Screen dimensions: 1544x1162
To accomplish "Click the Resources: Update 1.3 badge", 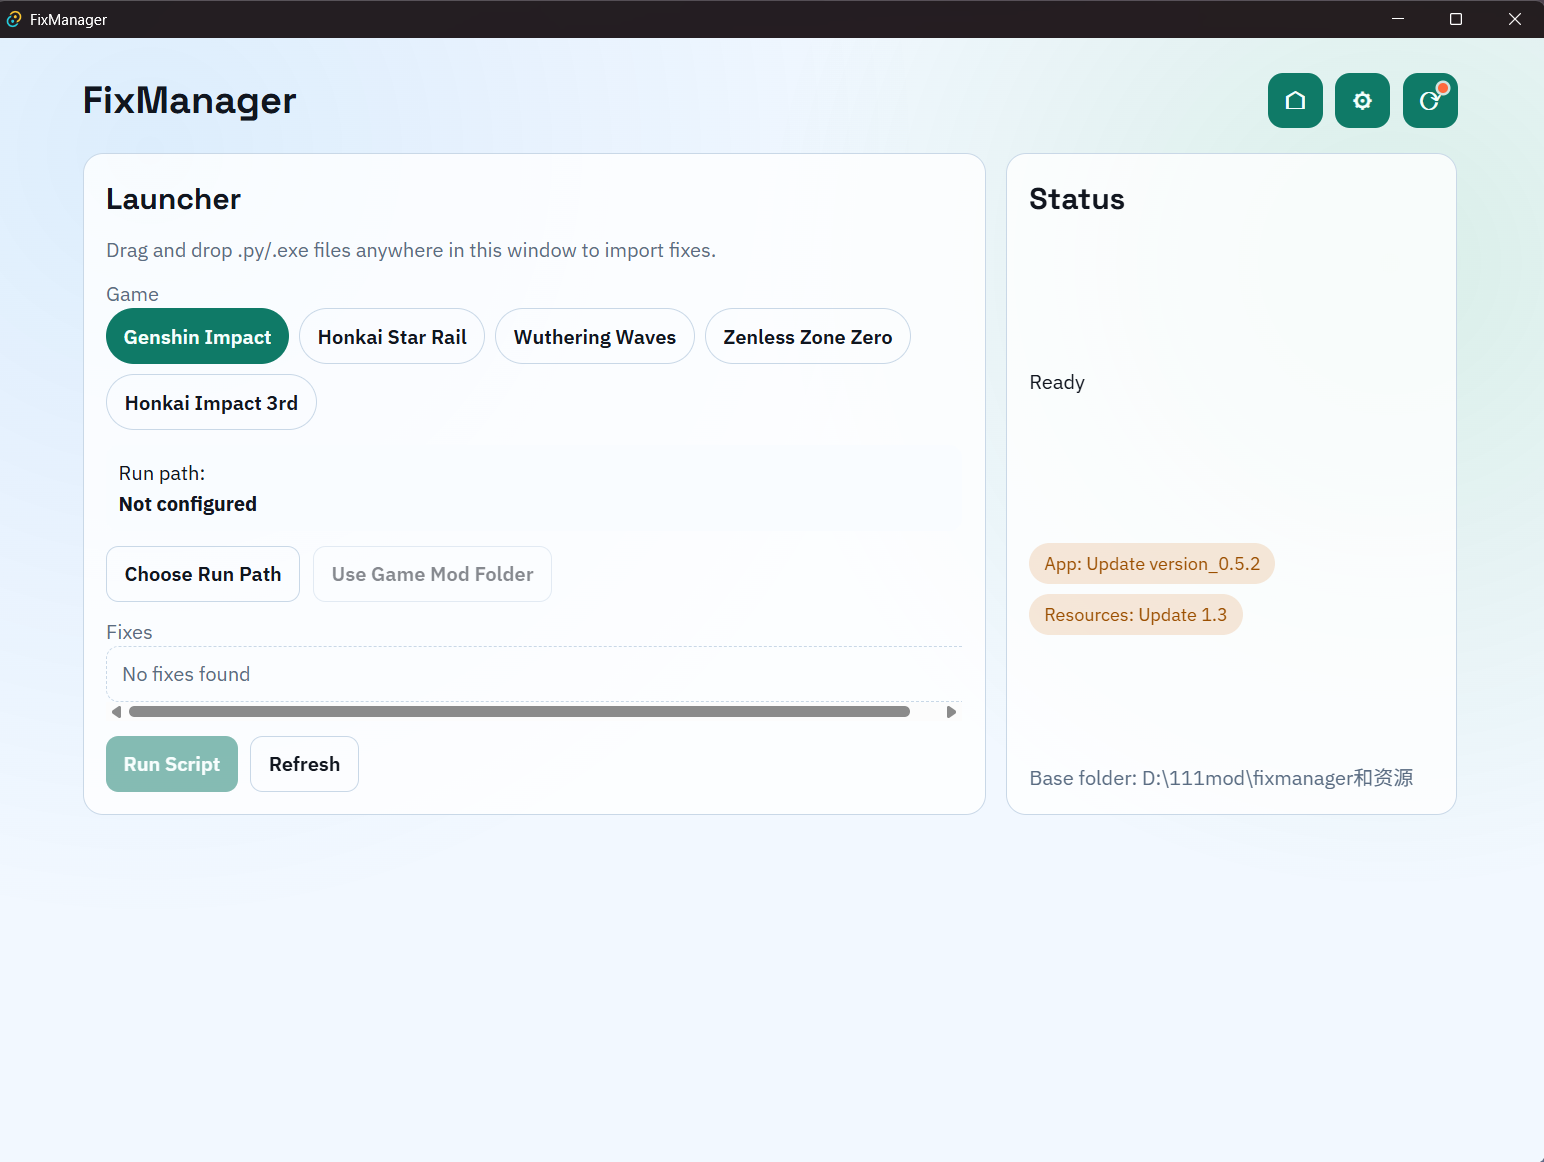I will [1136, 615].
